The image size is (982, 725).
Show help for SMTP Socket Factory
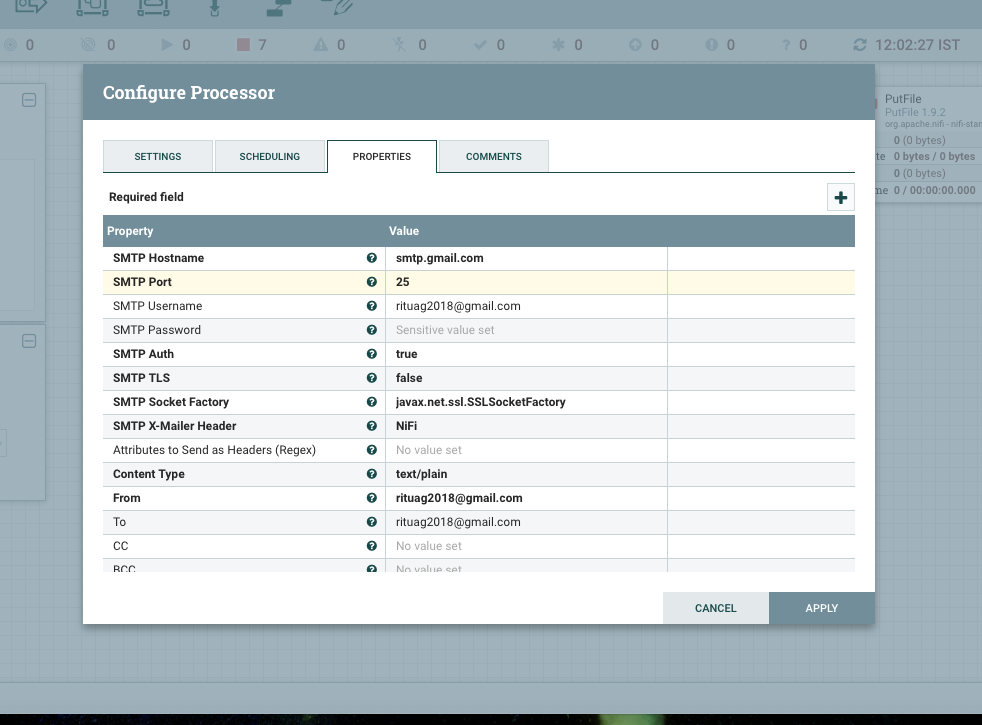(371, 402)
